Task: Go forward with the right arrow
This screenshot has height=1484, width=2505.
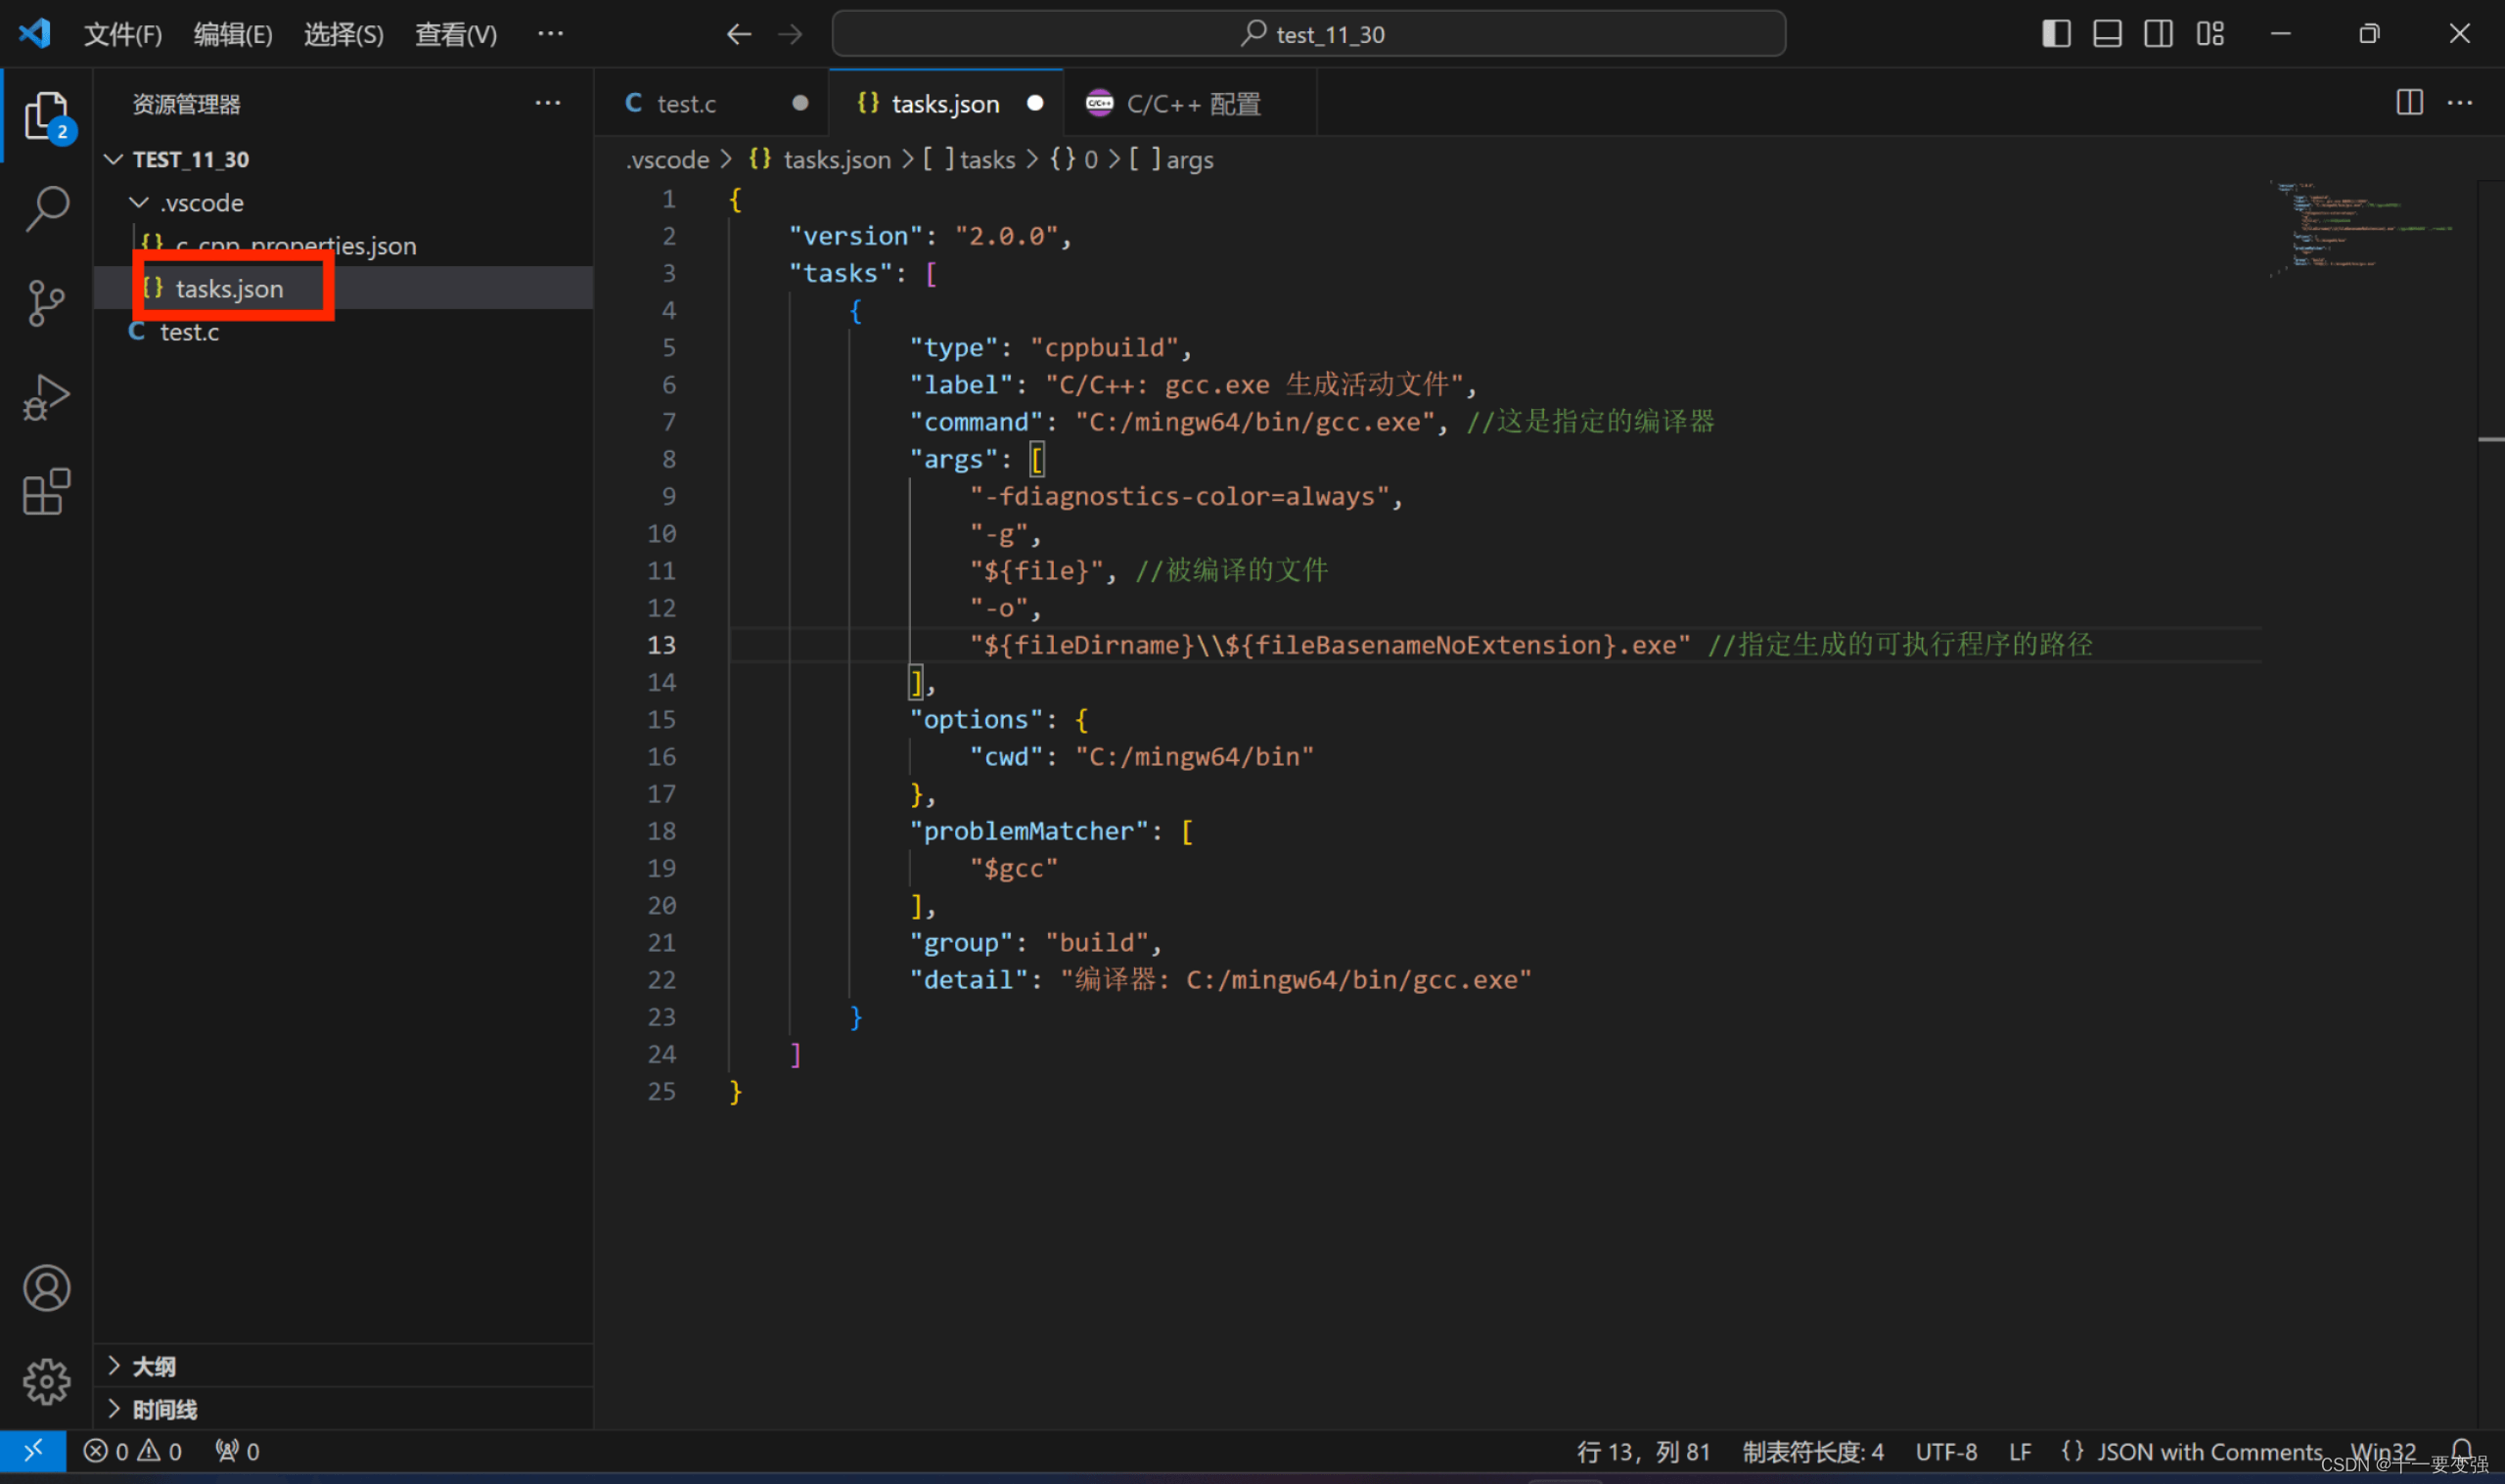Action: tap(790, 34)
